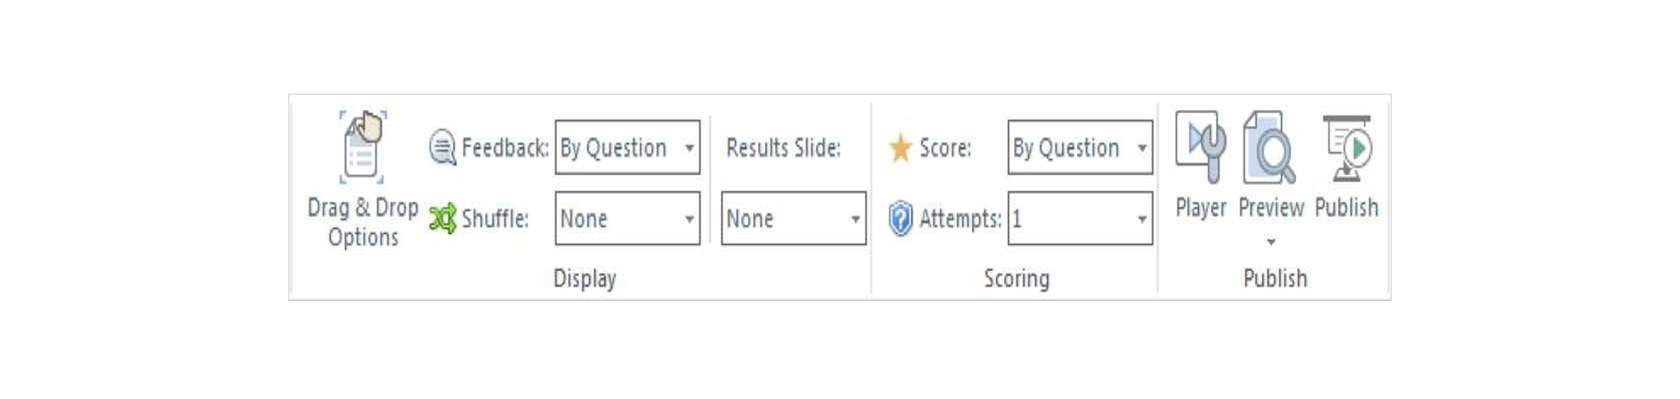Open the Preview arrow menu
Screen dimensions: 1680x399
[x=1271, y=242]
